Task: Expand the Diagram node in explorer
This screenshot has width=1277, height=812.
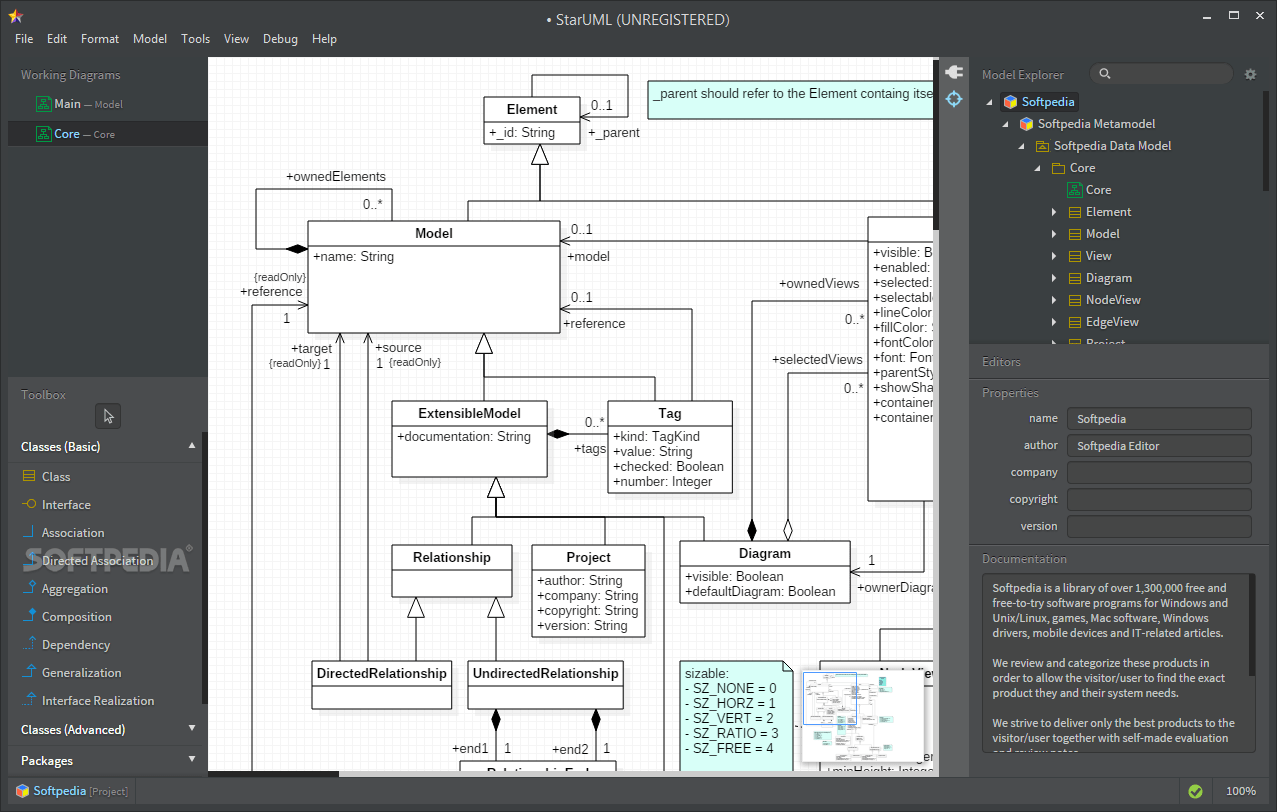Action: click(1054, 278)
